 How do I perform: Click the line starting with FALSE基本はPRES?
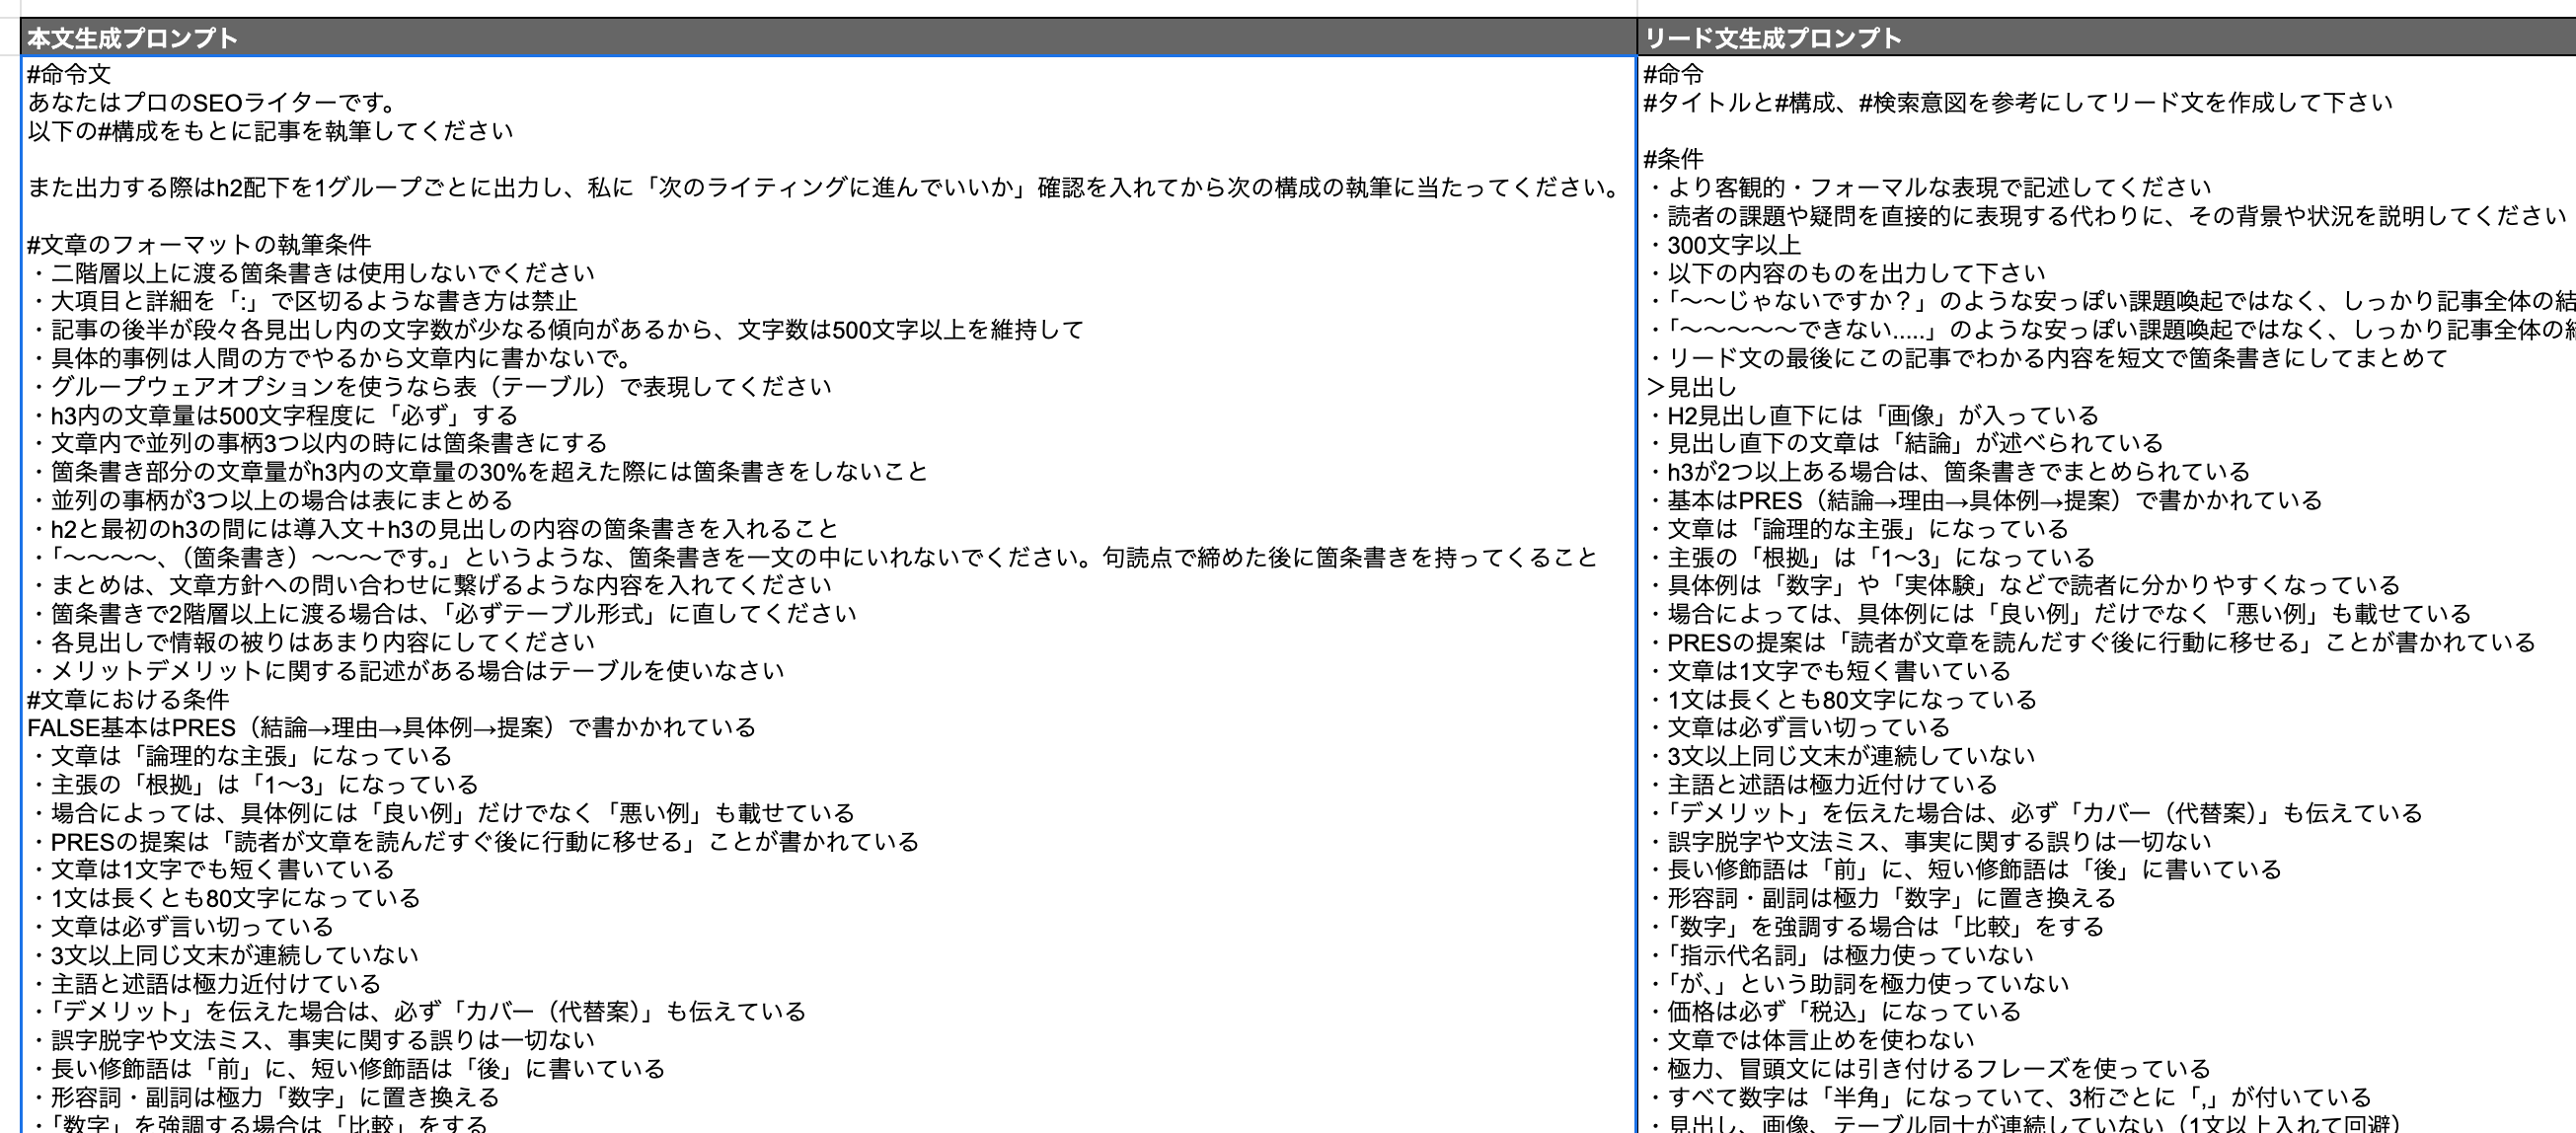coord(391,727)
